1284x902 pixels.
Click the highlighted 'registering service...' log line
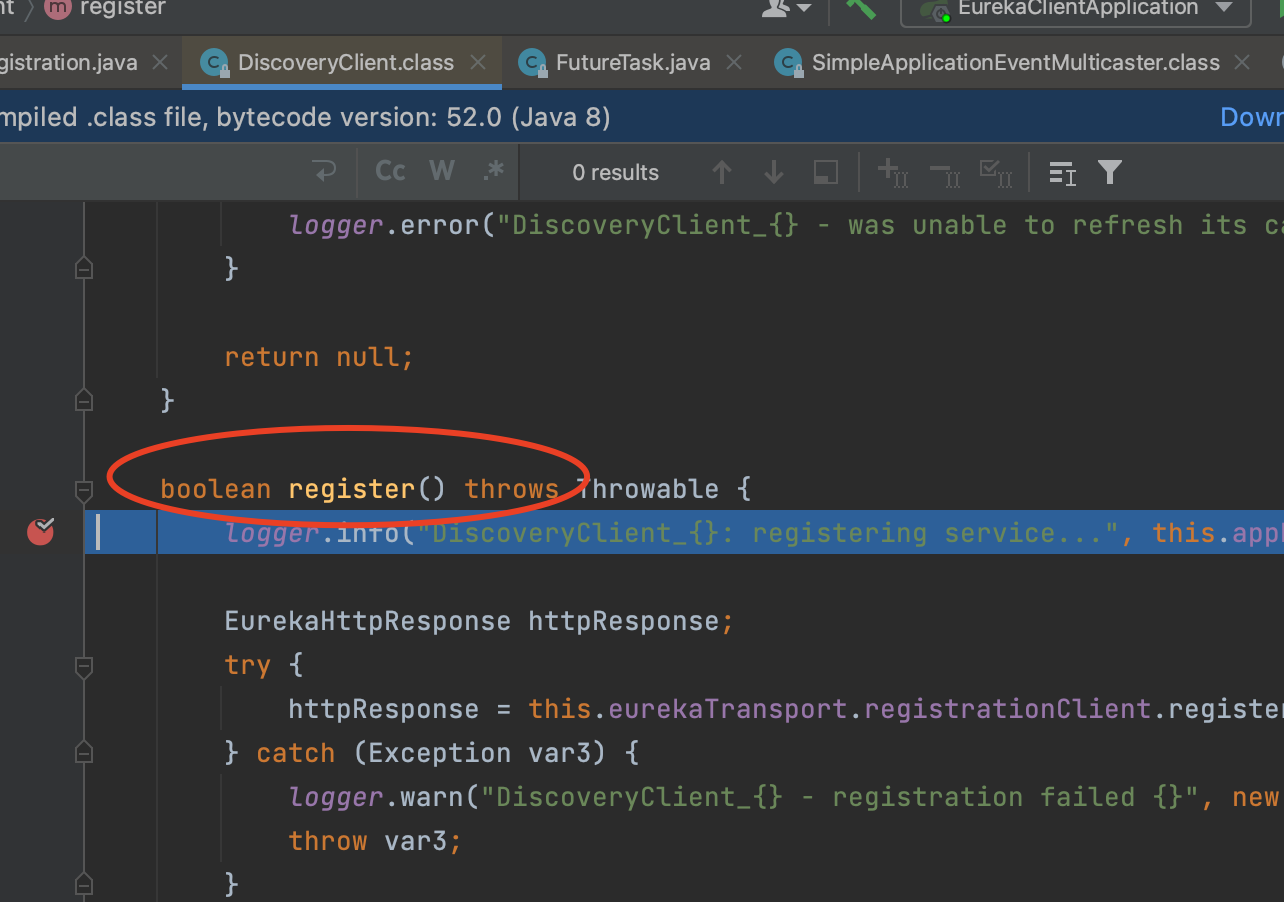pyautogui.click(x=684, y=532)
